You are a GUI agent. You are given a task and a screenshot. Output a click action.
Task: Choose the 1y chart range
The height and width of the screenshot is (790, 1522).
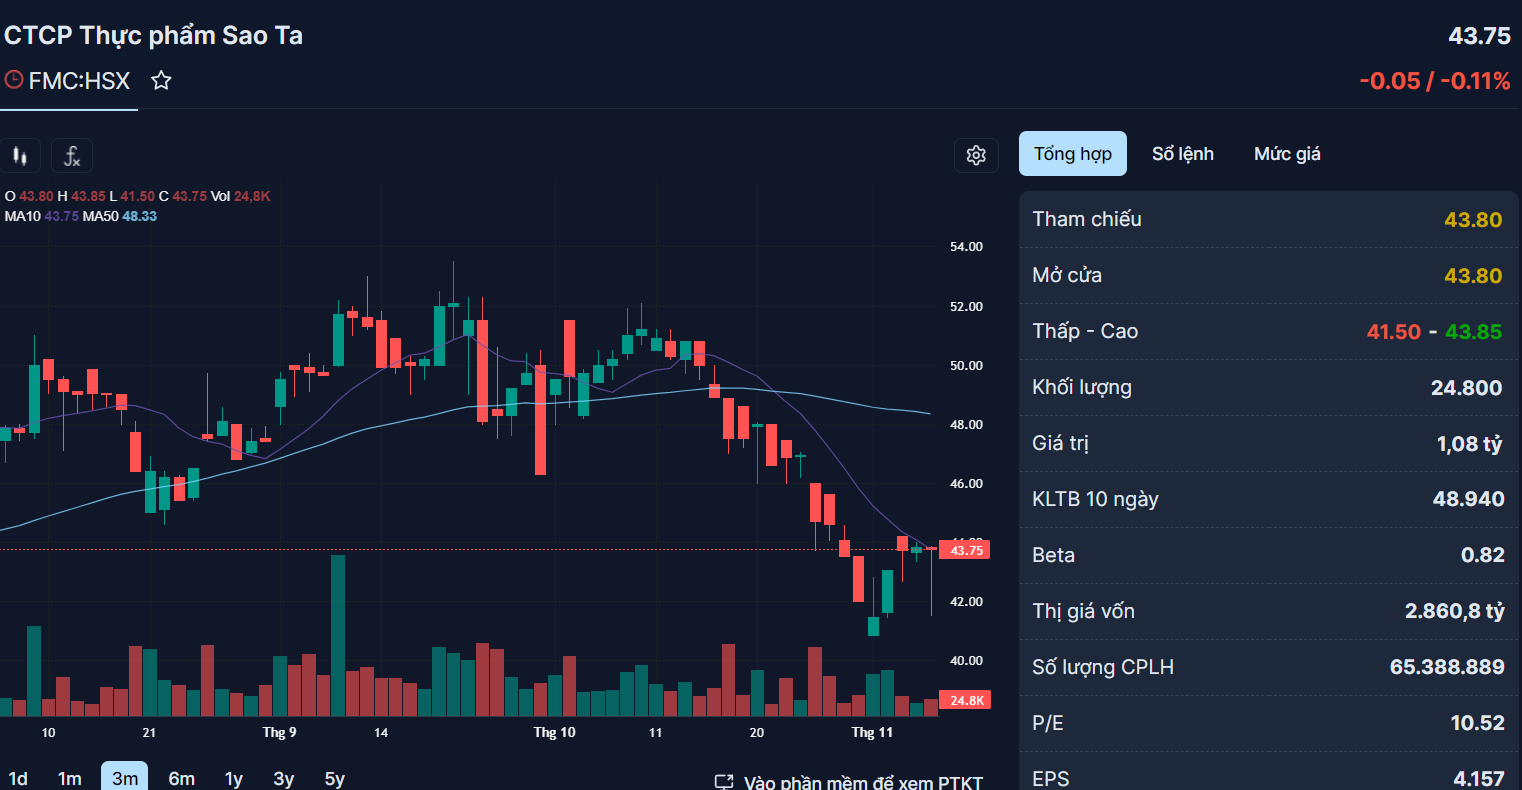tap(234, 778)
